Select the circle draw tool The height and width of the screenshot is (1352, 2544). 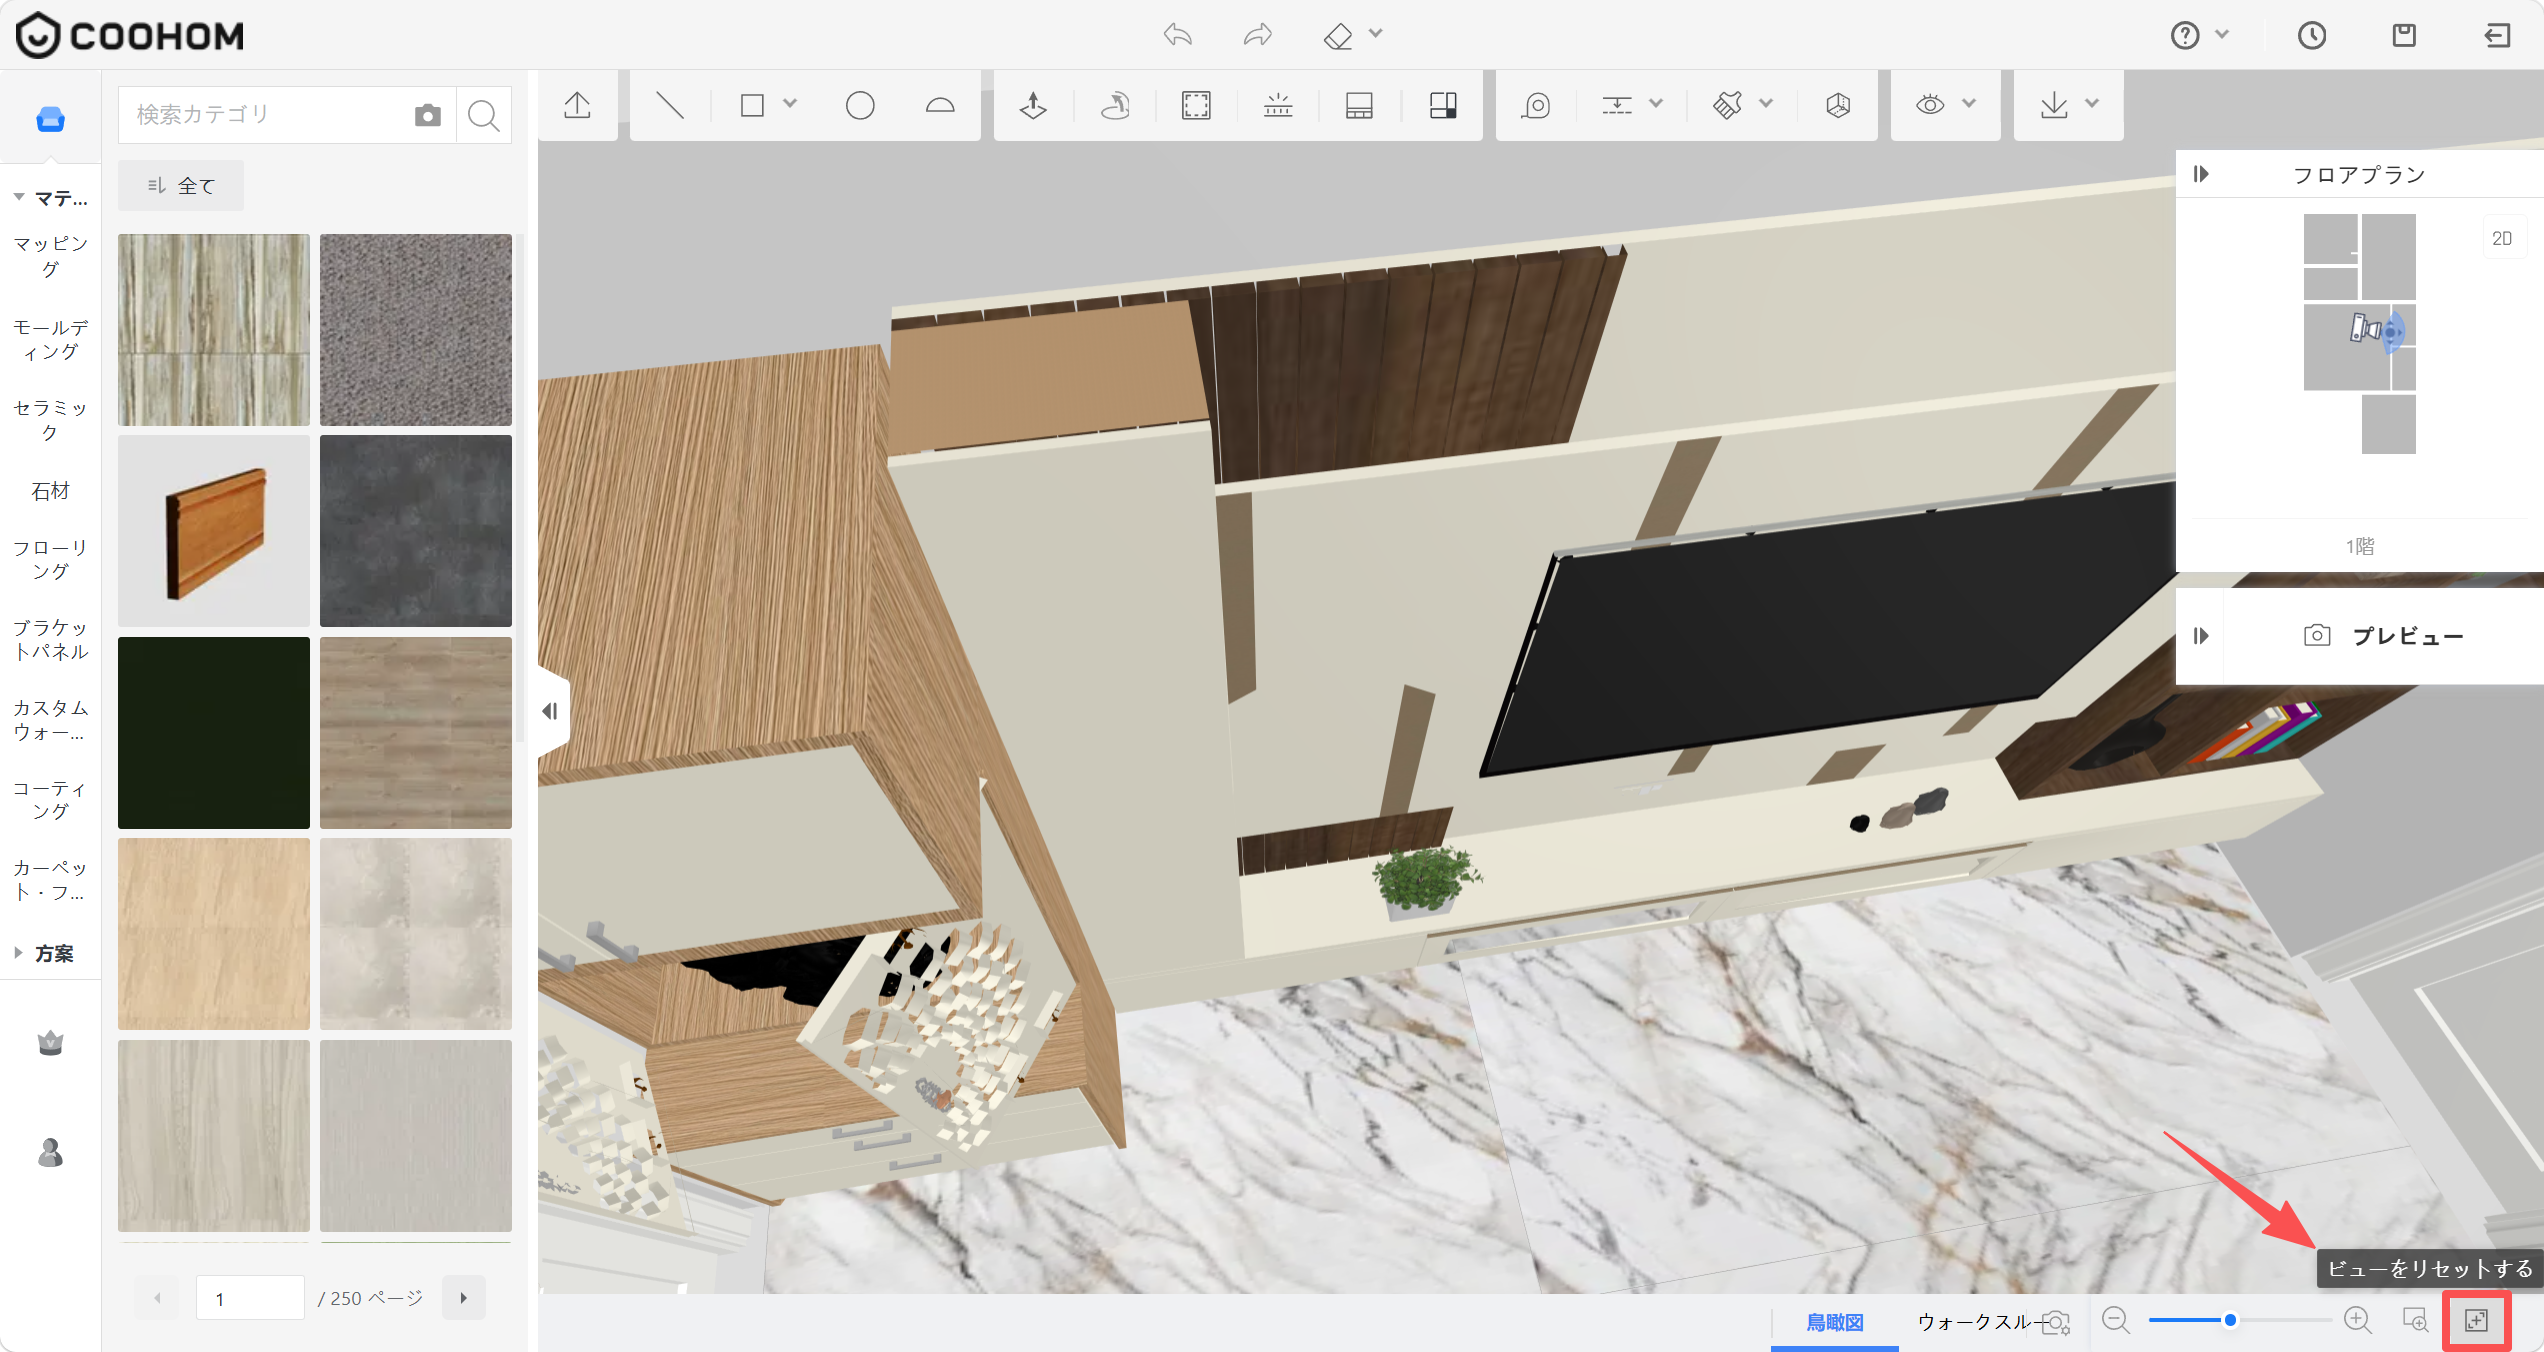point(860,105)
